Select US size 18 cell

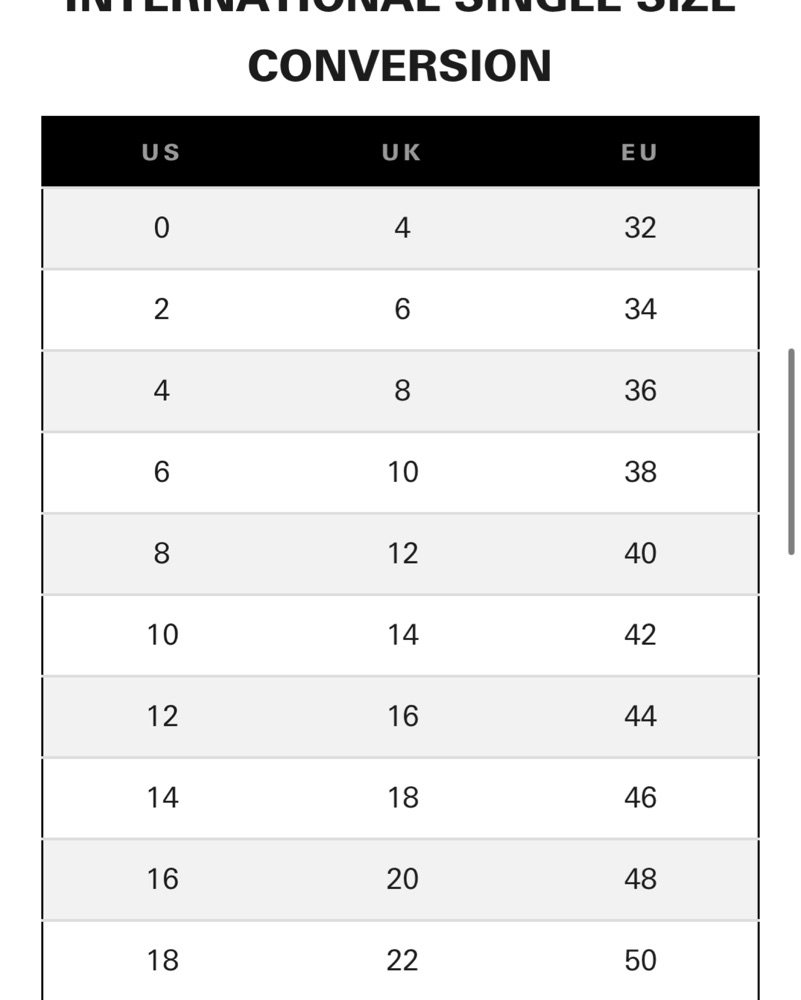[x=163, y=960]
